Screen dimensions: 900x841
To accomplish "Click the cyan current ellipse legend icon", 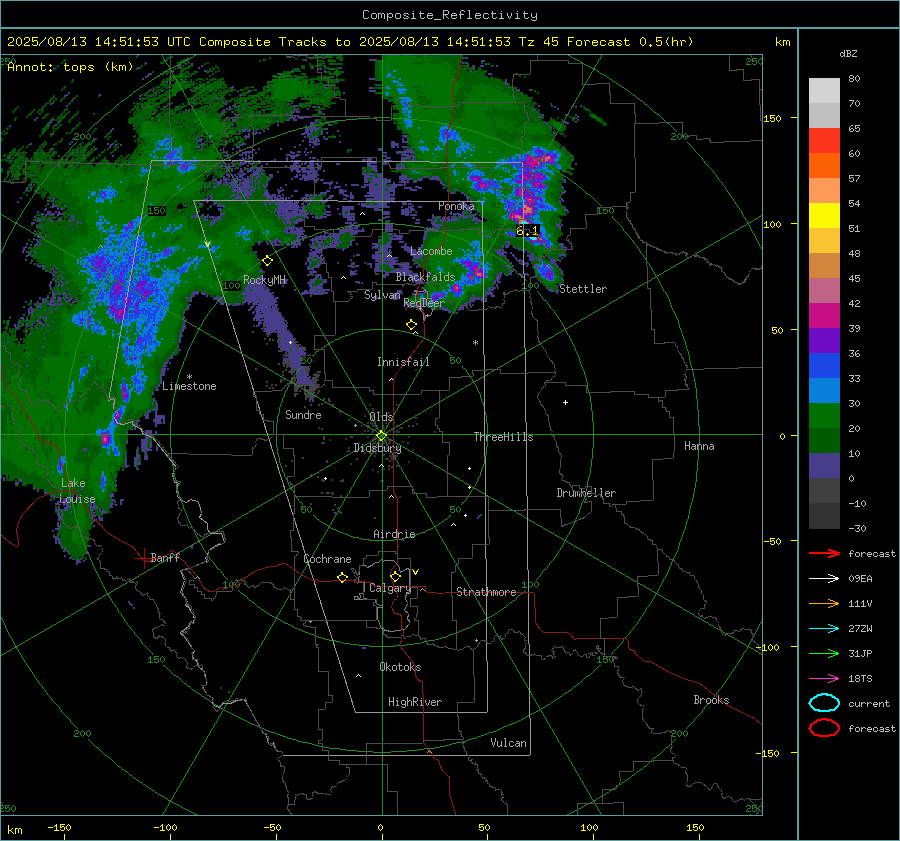I will pyautogui.click(x=824, y=703).
